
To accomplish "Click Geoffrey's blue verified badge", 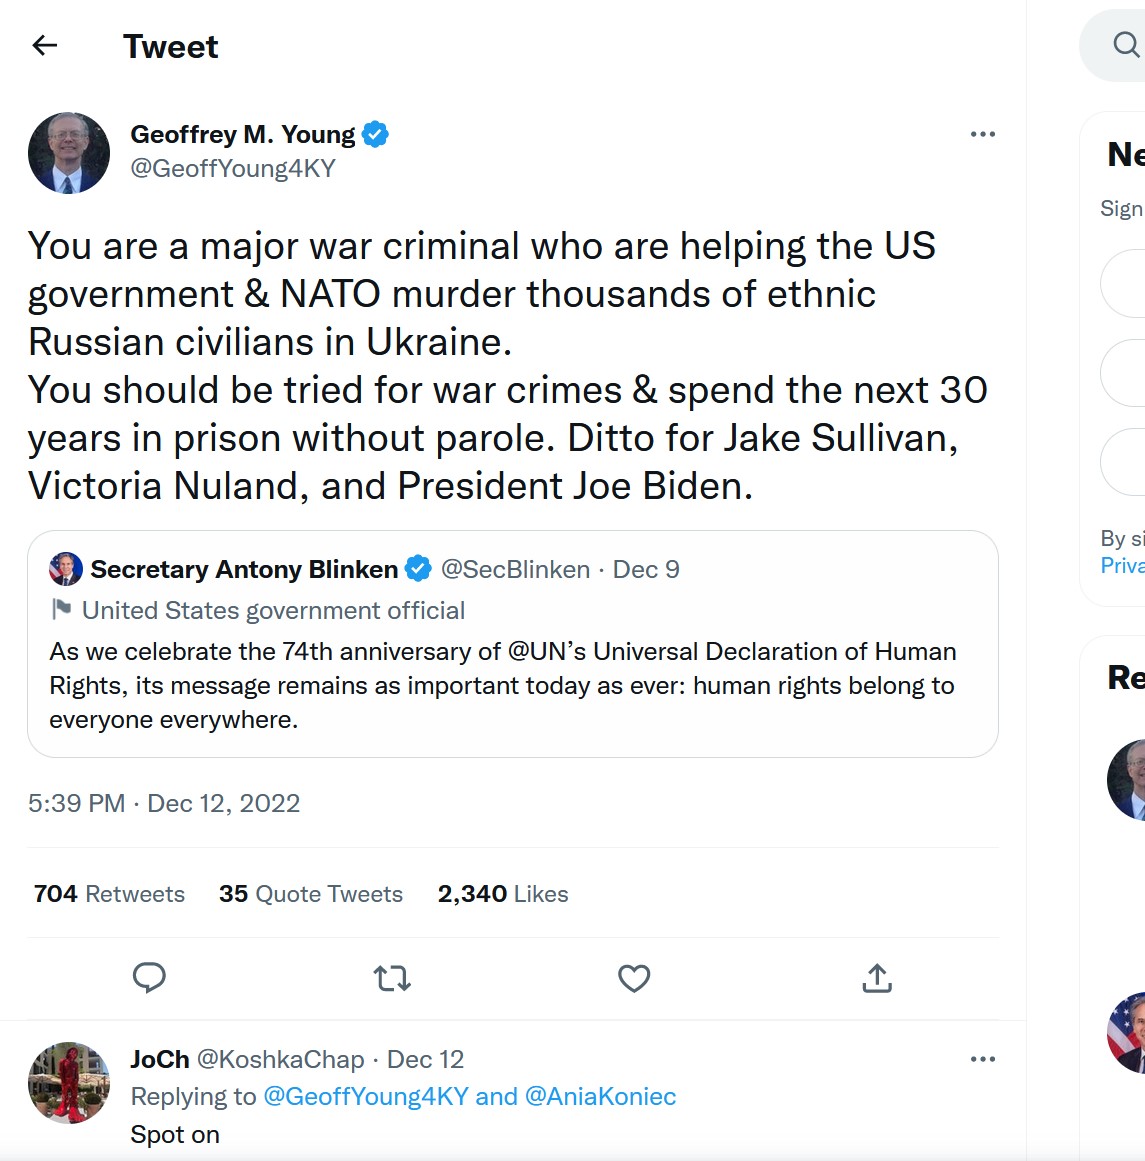I will [375, 134].
